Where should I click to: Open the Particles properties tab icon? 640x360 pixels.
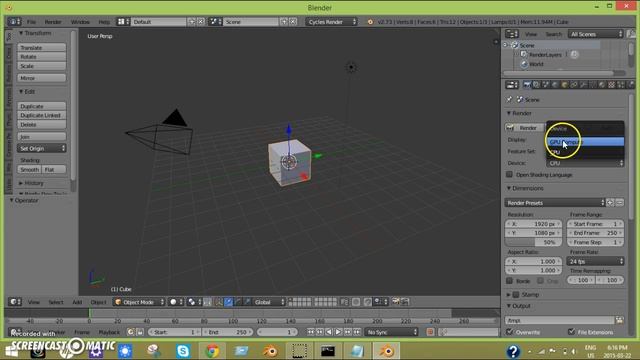(x=621, y=84)
